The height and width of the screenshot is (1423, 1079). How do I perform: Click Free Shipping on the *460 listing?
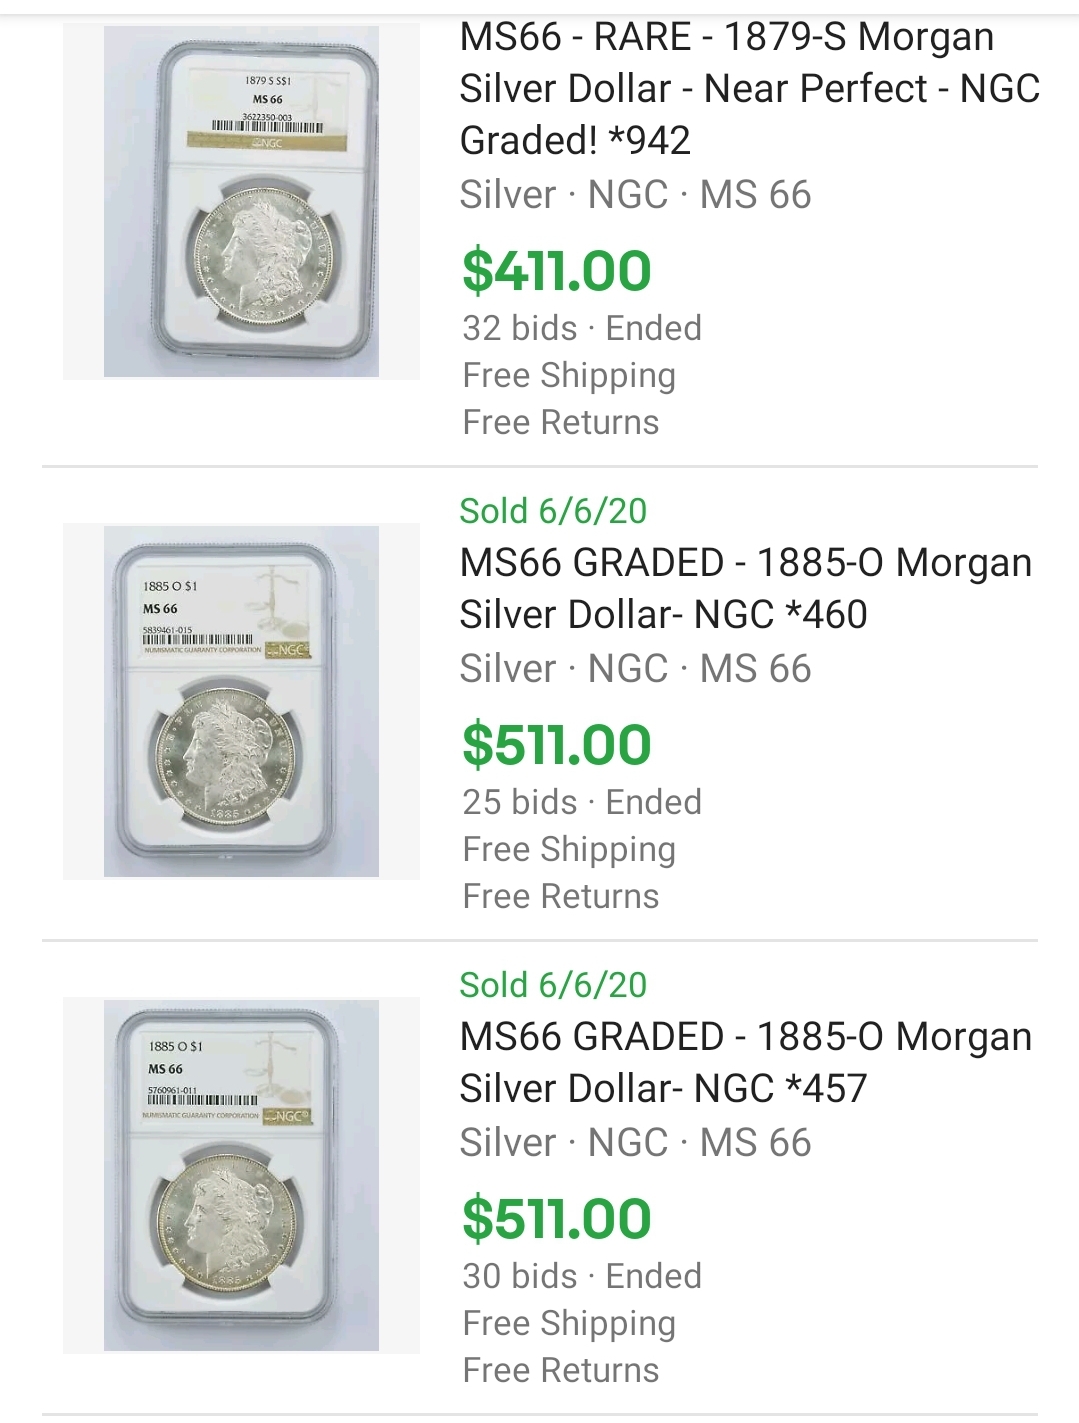coord(569,849)
